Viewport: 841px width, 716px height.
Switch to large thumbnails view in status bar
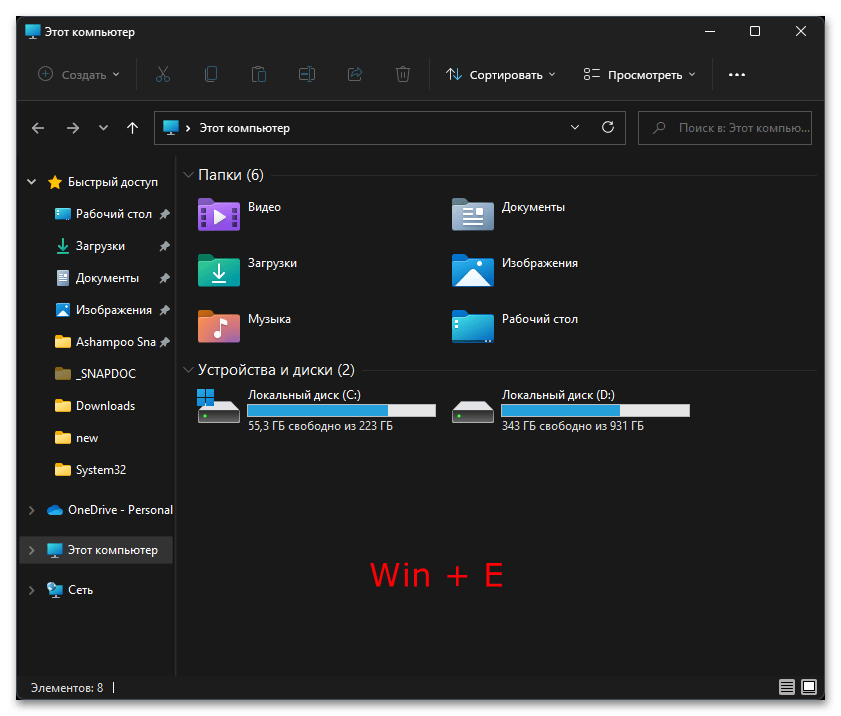808,687
